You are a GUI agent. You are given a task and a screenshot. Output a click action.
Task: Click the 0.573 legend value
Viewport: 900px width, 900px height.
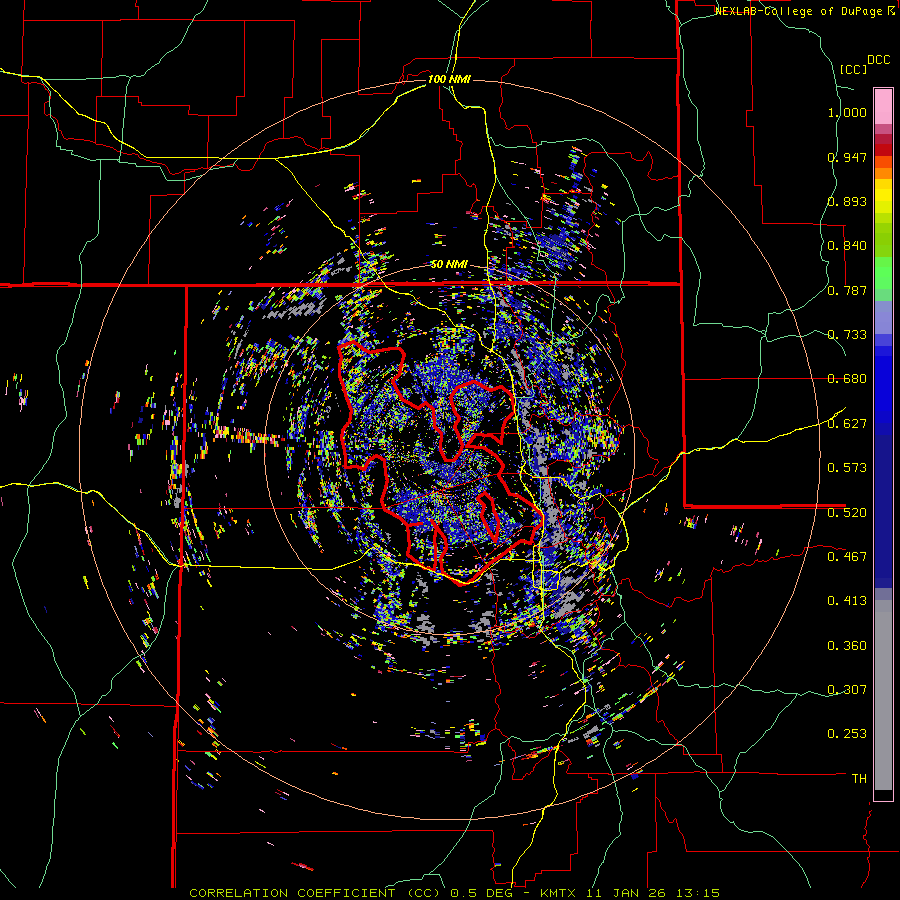(x=847, y=468)
